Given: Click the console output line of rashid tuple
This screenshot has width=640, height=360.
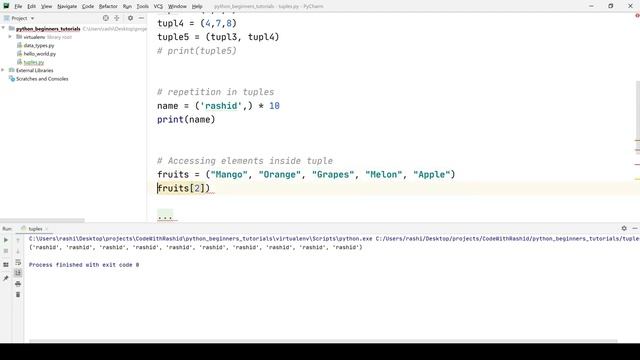Looking at the screenshot, I should tap(196, 247).
